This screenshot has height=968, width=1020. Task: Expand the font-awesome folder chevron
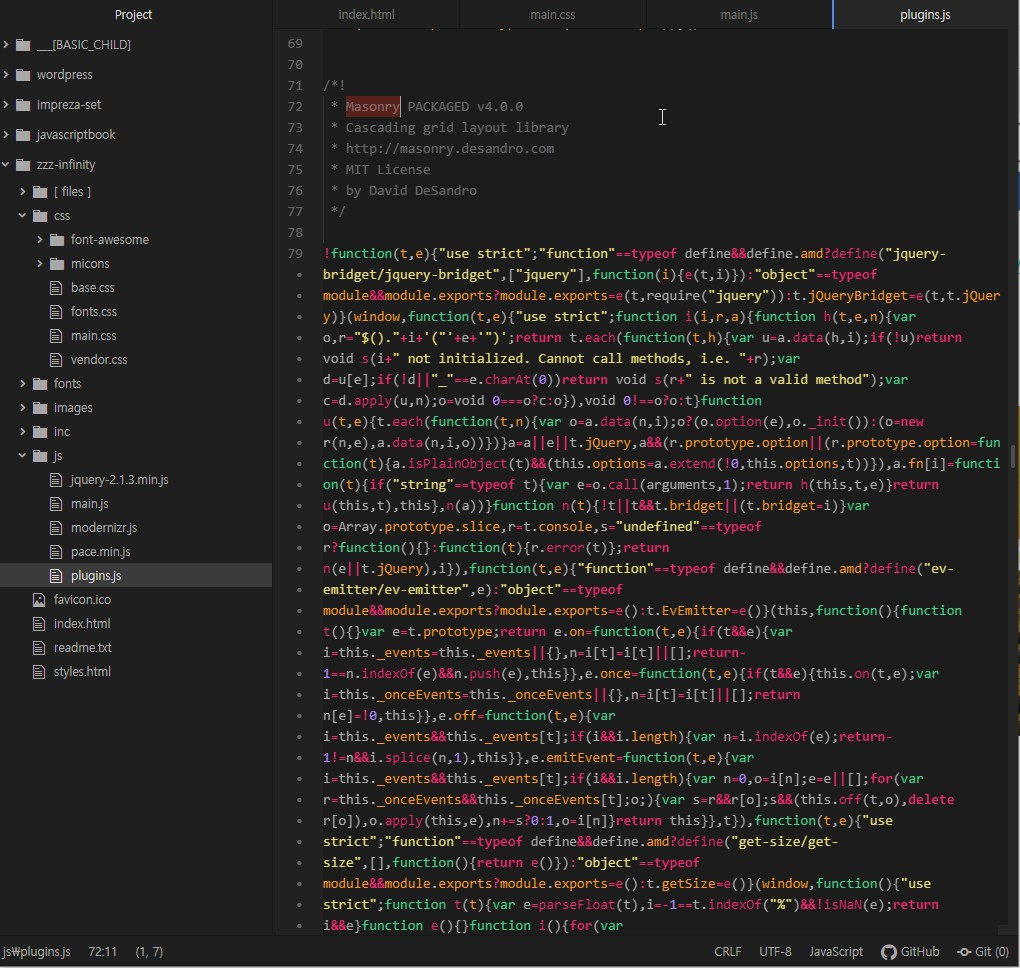[40, 239]
